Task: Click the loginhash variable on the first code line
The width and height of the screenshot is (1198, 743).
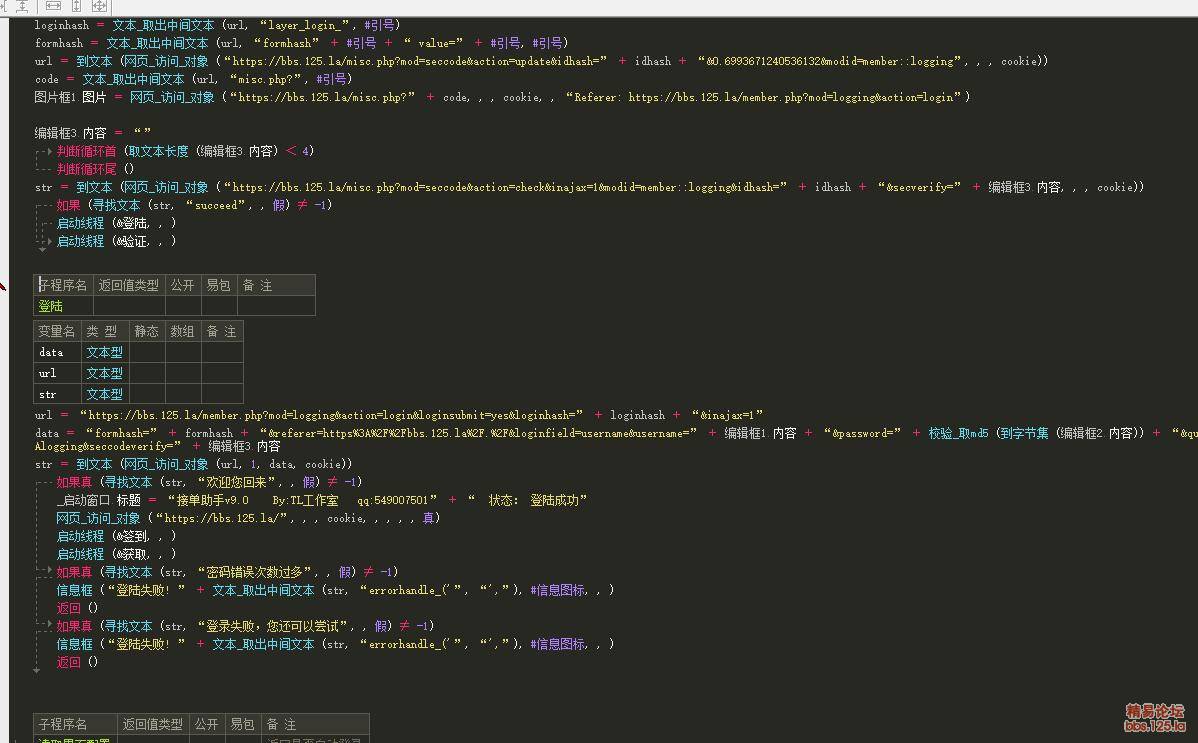Action: (62, 24)
